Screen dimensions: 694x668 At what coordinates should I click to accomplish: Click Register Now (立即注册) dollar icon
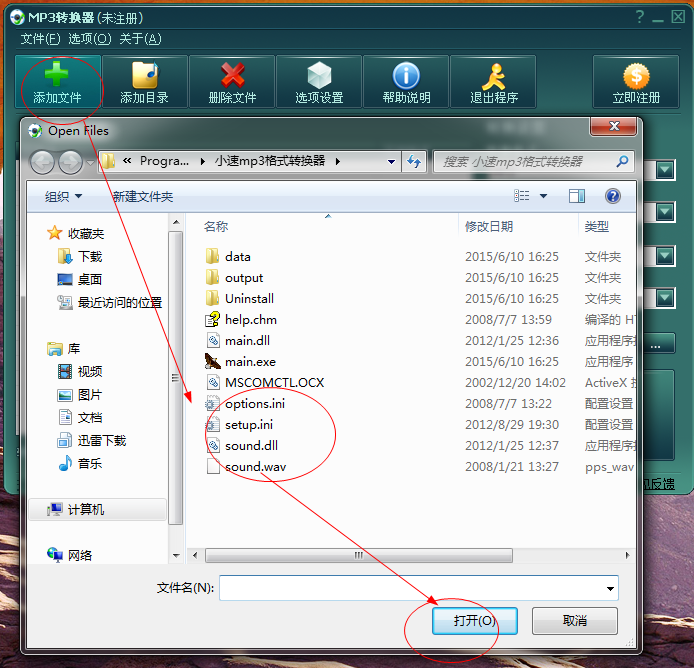point(636,82)
